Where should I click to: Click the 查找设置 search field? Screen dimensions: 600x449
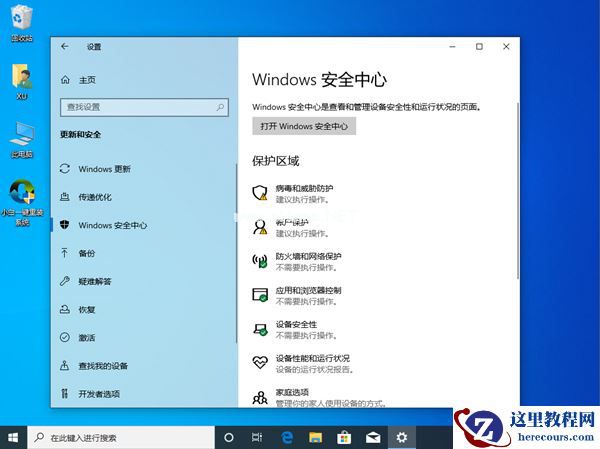pyautogui.click(x=144, y=107)
